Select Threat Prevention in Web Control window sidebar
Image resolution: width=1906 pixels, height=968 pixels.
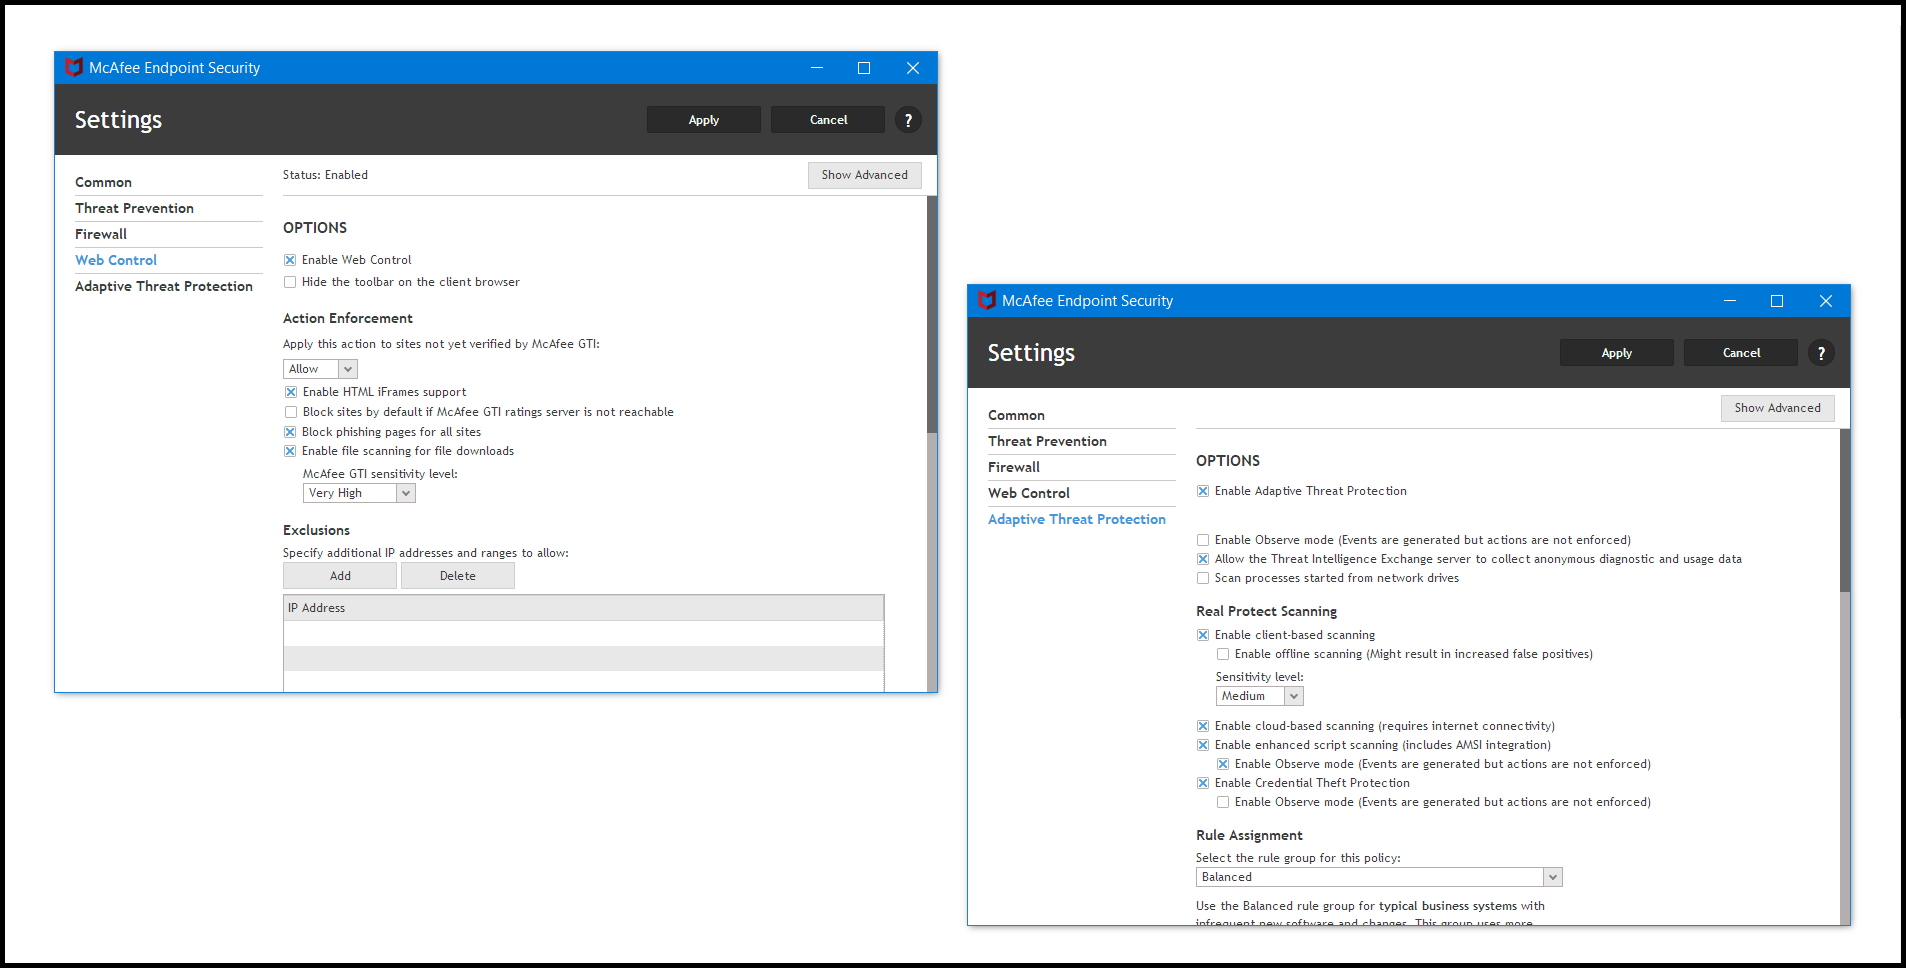coord(134,208)
